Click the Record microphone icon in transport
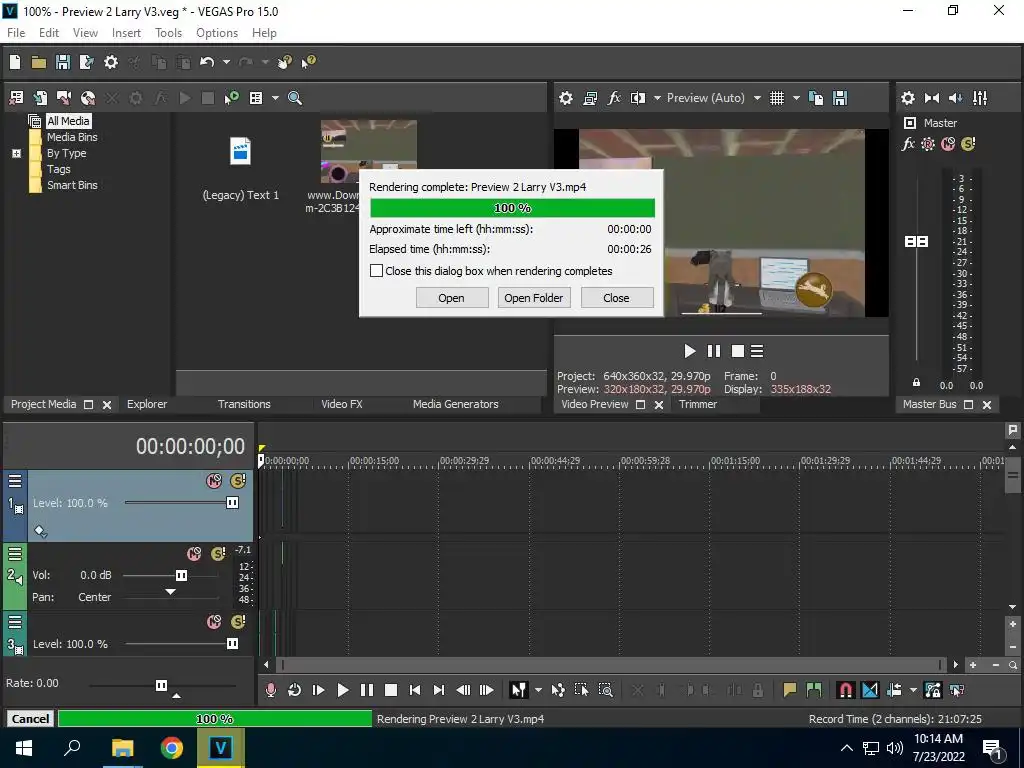 click(270, 690)
